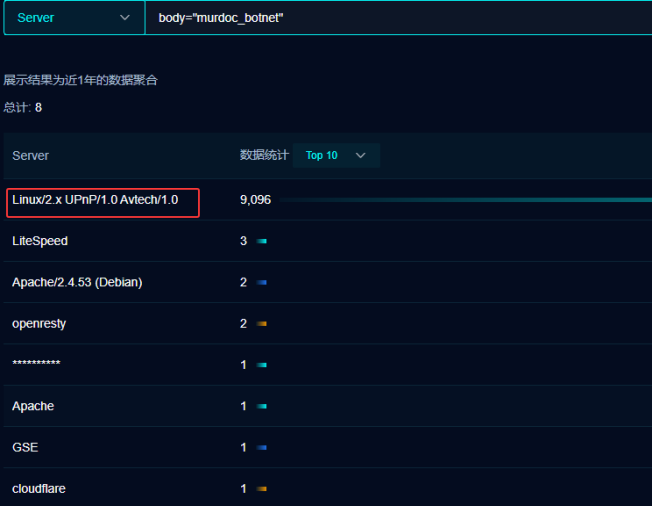
Task: Open the Server field type dropdown
Action: [x=72, y=18]
